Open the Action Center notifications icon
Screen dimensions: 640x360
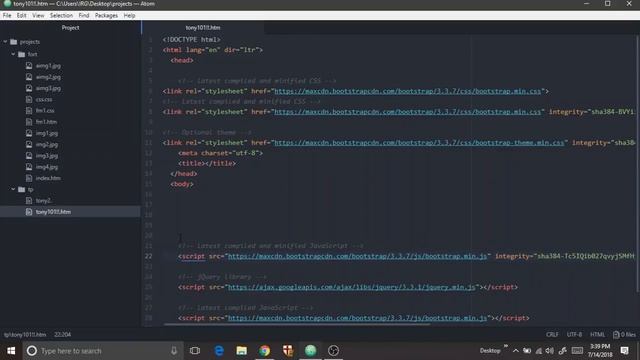[x=624, y=351]
